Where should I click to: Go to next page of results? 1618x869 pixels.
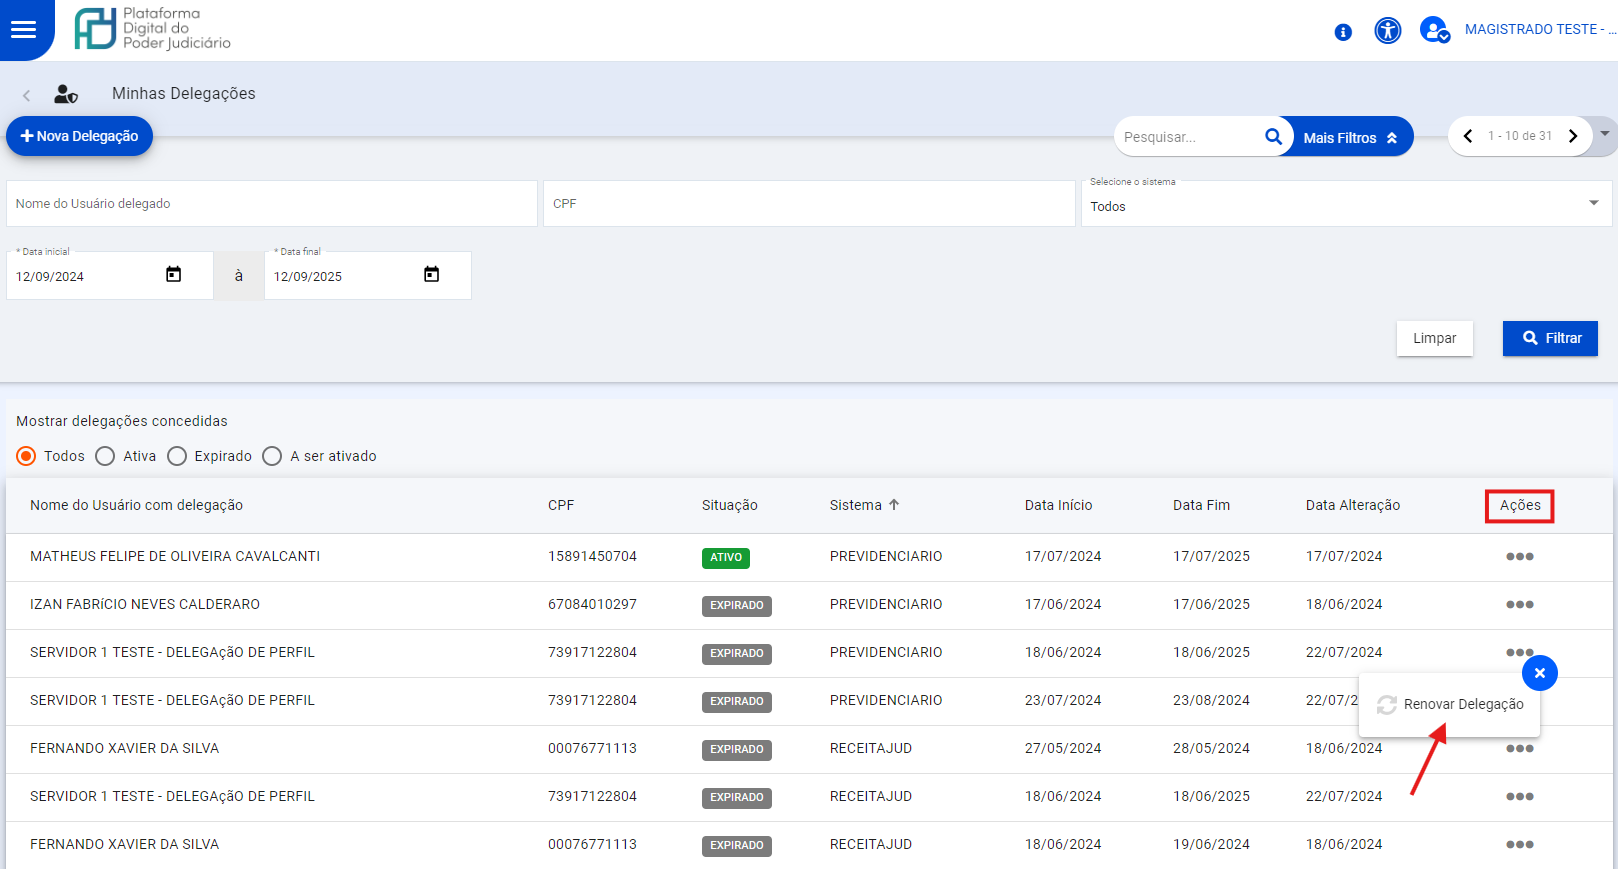[x=1573, y=136]
